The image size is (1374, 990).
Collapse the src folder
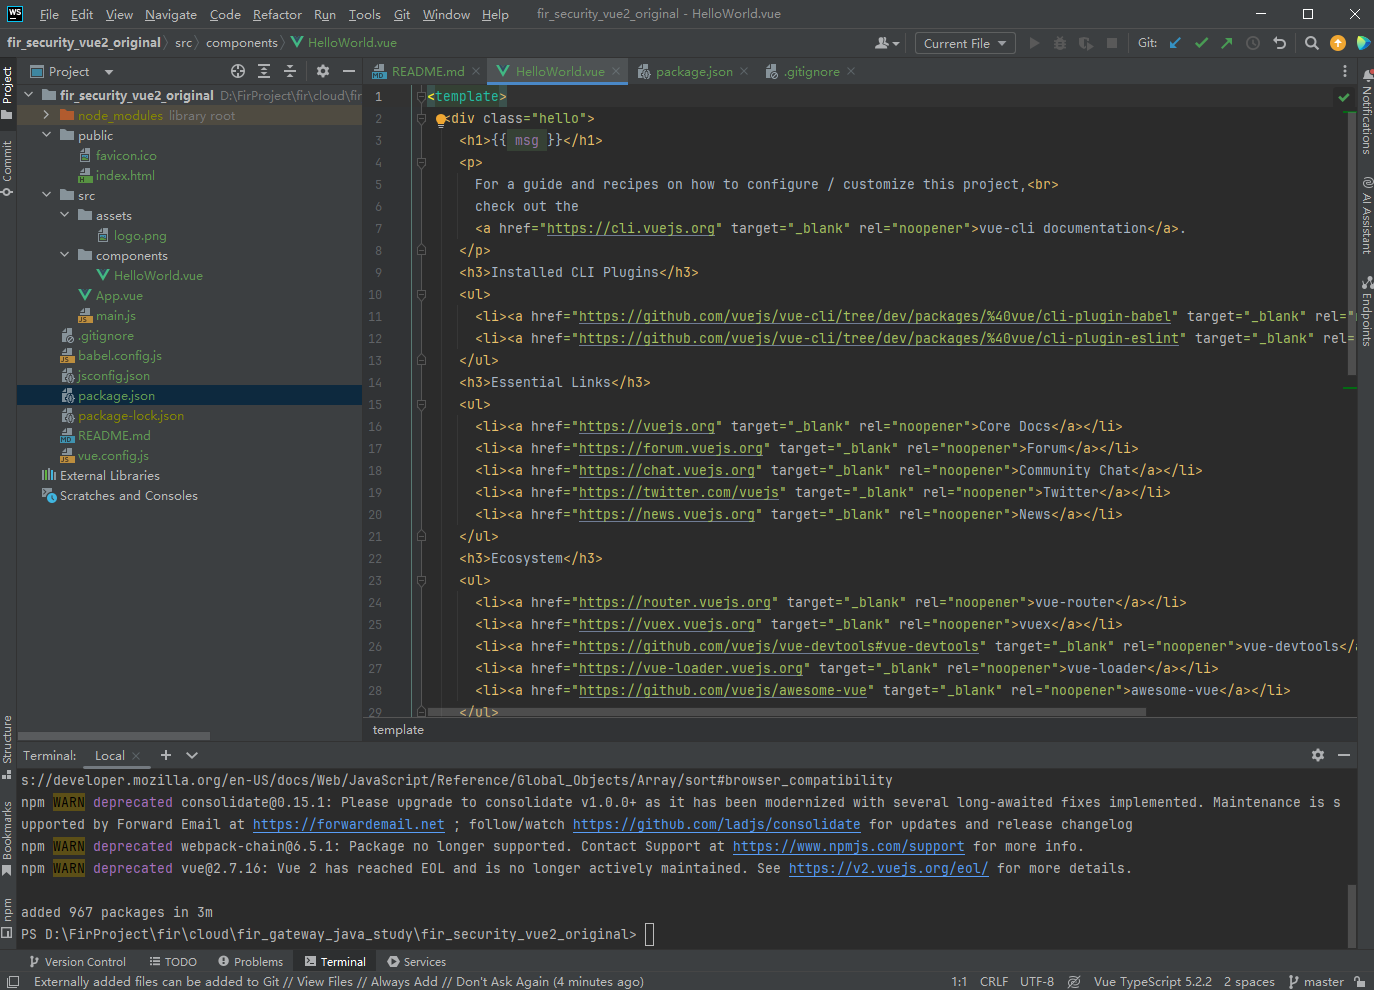pos(46,195)
